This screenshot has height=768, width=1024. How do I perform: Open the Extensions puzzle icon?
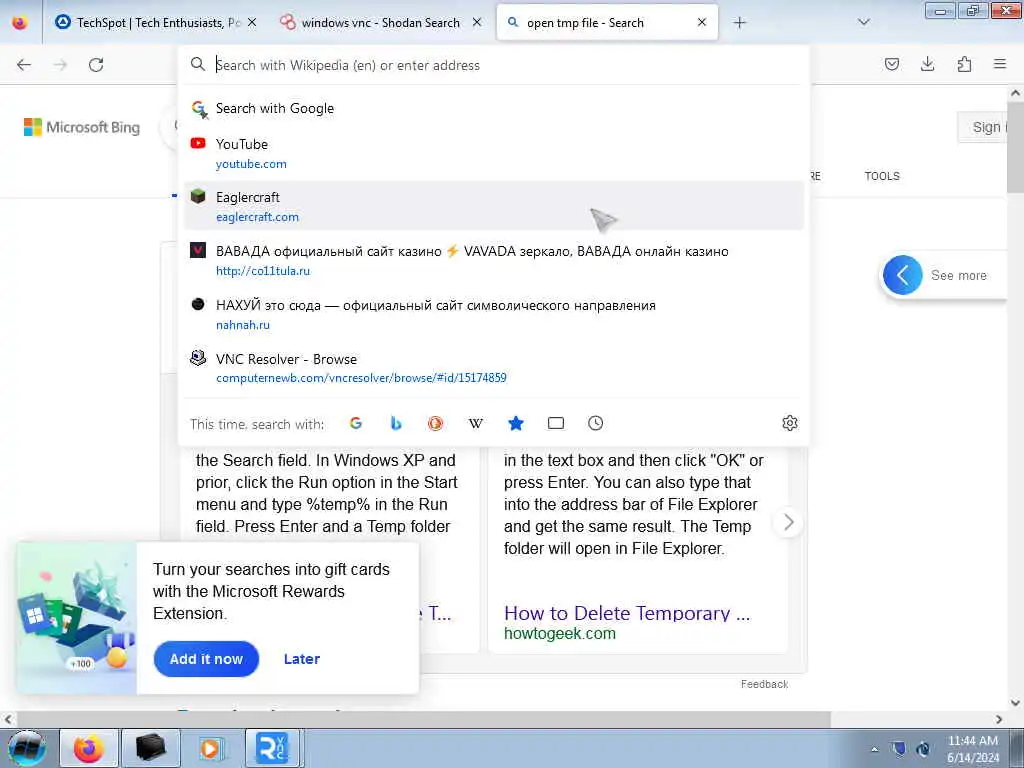click(x=964, y=64)
